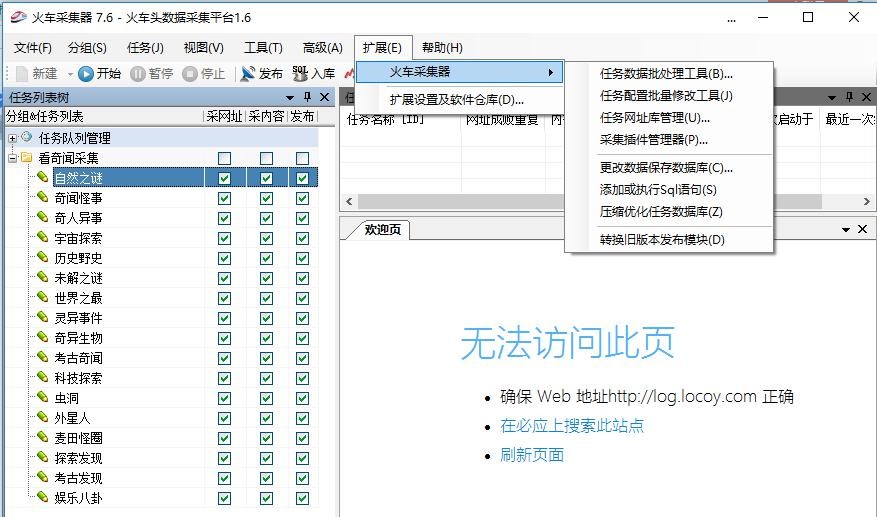Click the tag icon beside 世界之最
The height and width of the screenshot is (517, 877).
[43, 297]
